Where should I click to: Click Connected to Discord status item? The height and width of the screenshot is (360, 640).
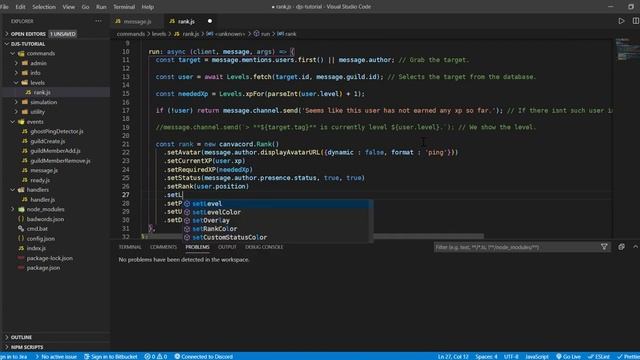click(x=204, y=356)
